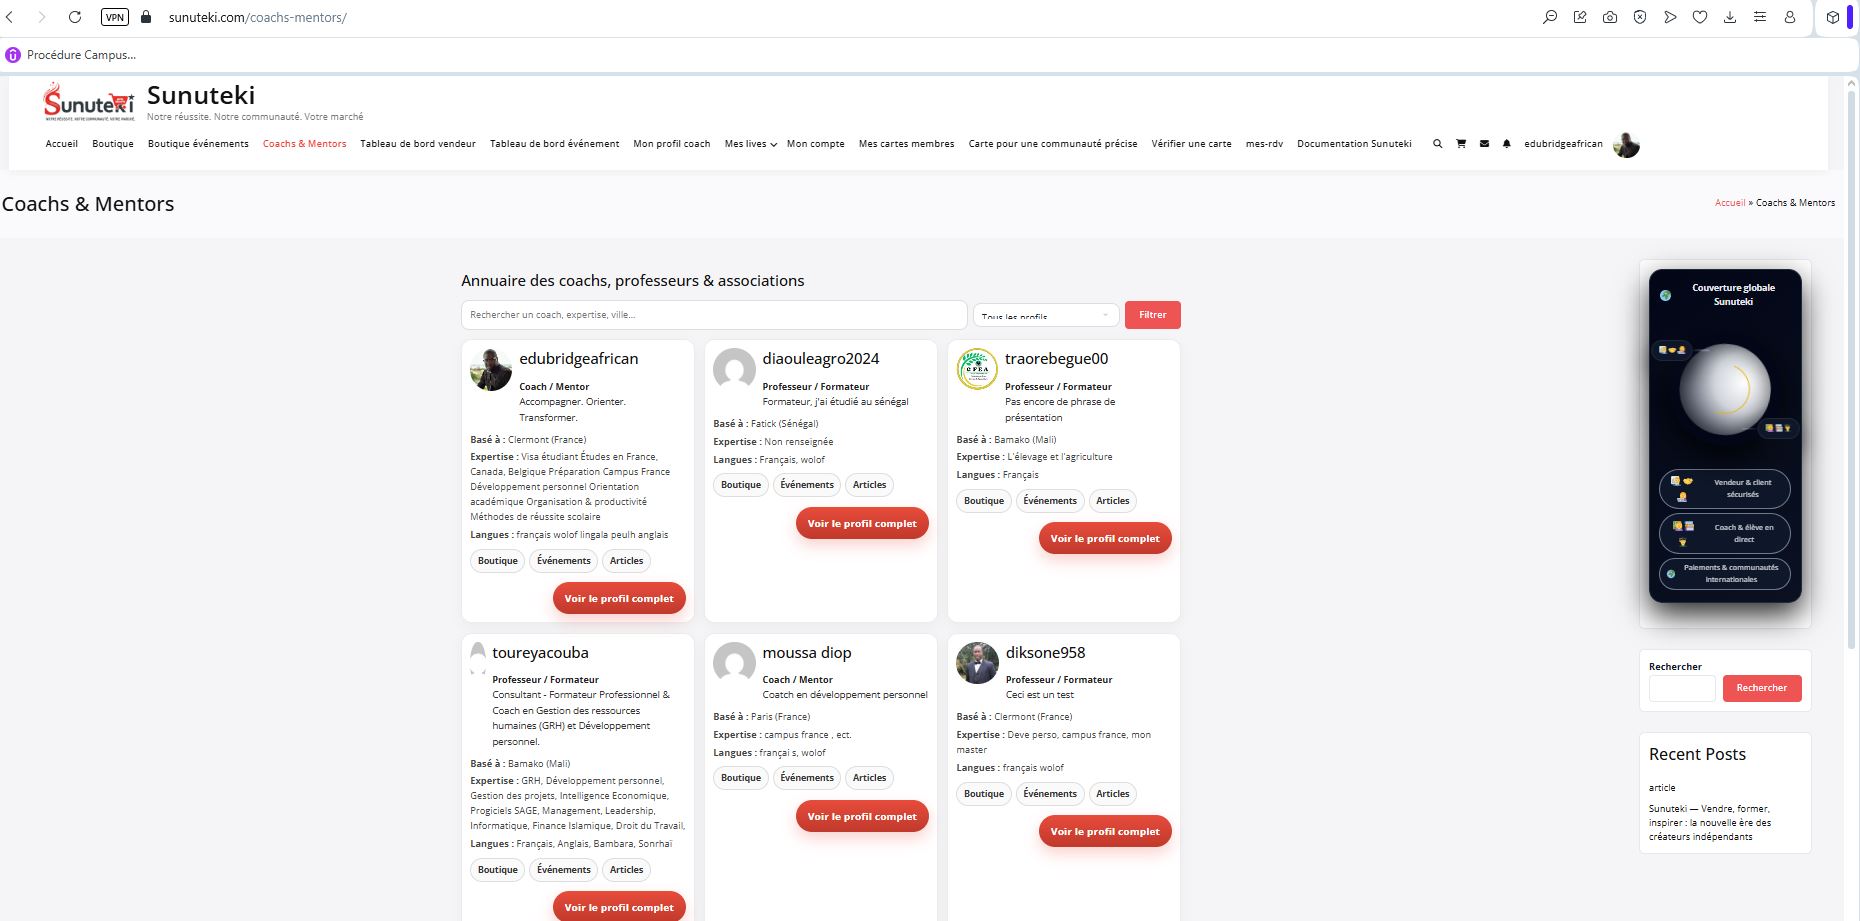Open the 'Tous les profils' dropdown
The width and height of the screenshot is (1860, 921).
1045,315
